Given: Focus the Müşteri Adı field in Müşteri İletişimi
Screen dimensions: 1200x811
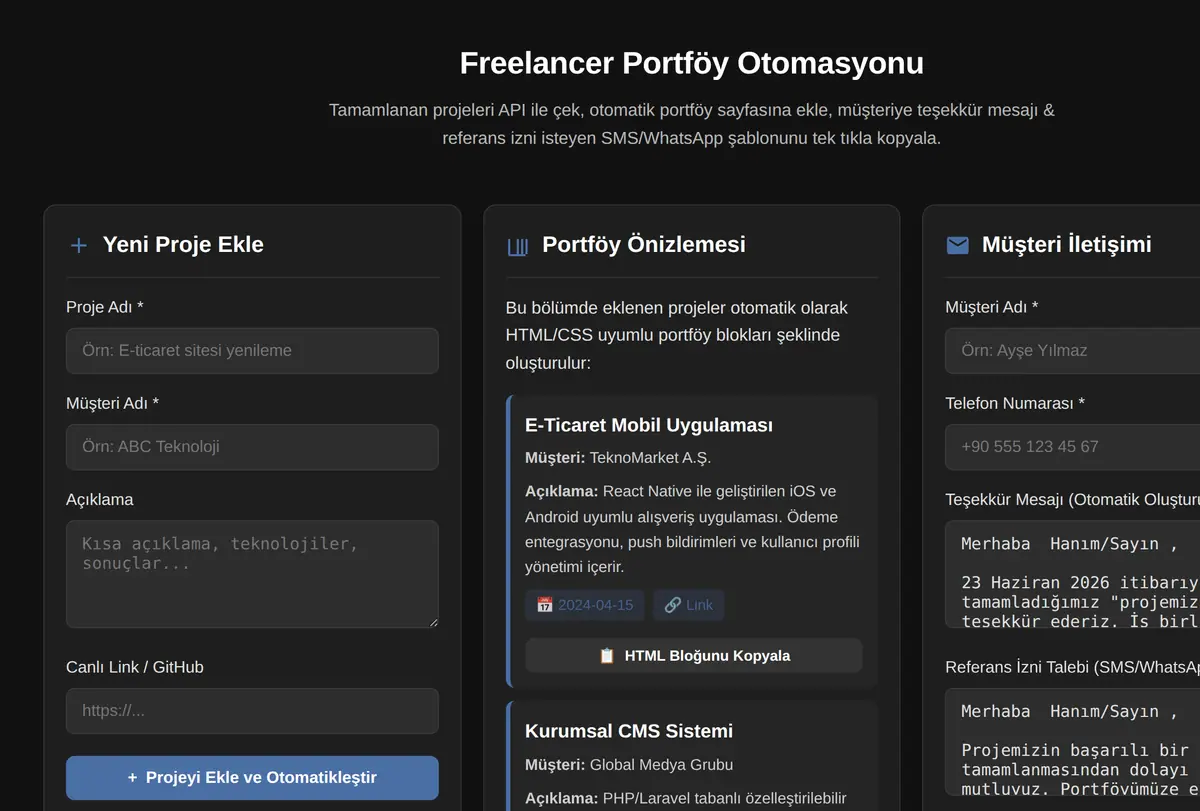Looking at the screenshot, I should coord(1072,351).
